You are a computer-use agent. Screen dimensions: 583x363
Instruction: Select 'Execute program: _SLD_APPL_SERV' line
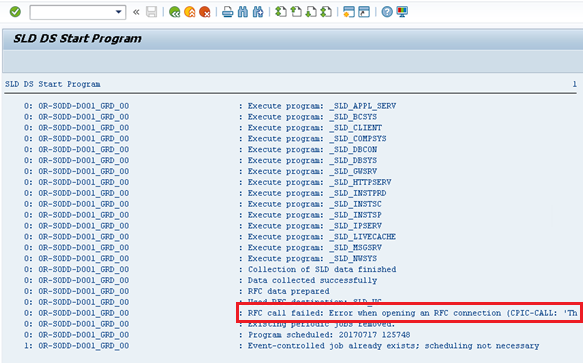coord(322,106)
